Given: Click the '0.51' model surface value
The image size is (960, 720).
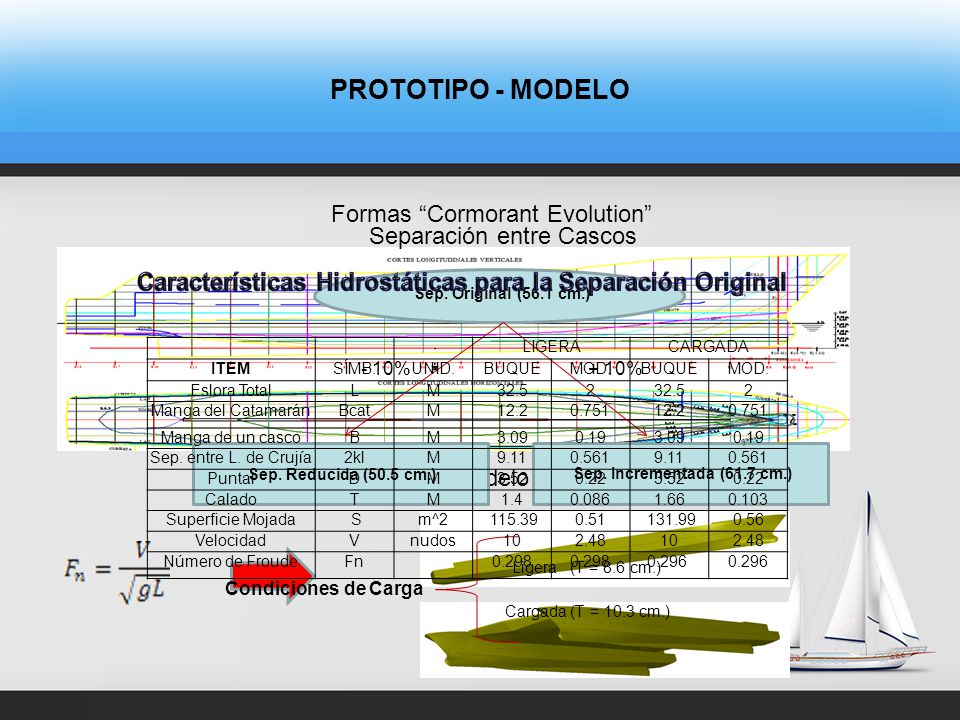Looking at the screenshot, I should click(x=590, y=519).
